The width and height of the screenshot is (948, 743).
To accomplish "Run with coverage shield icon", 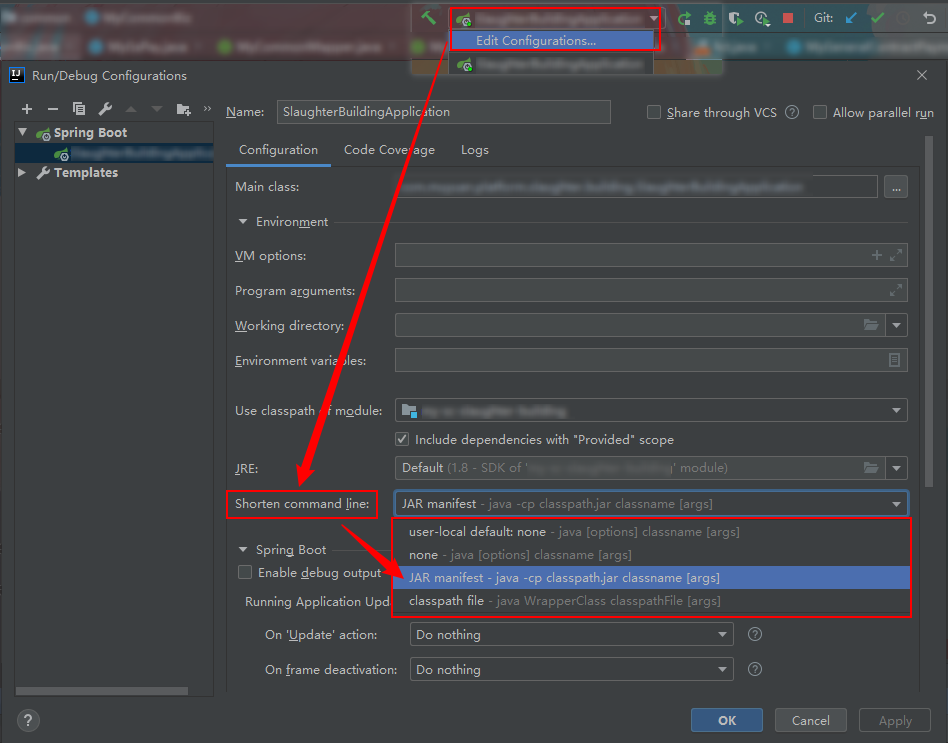I will [x=735, y=19].
